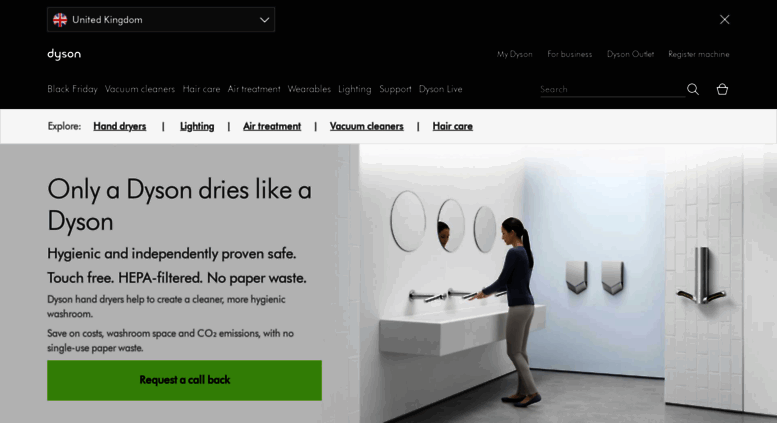Close the region selector with X icon
The image size is (777, 423).
[x=724, y=19]
